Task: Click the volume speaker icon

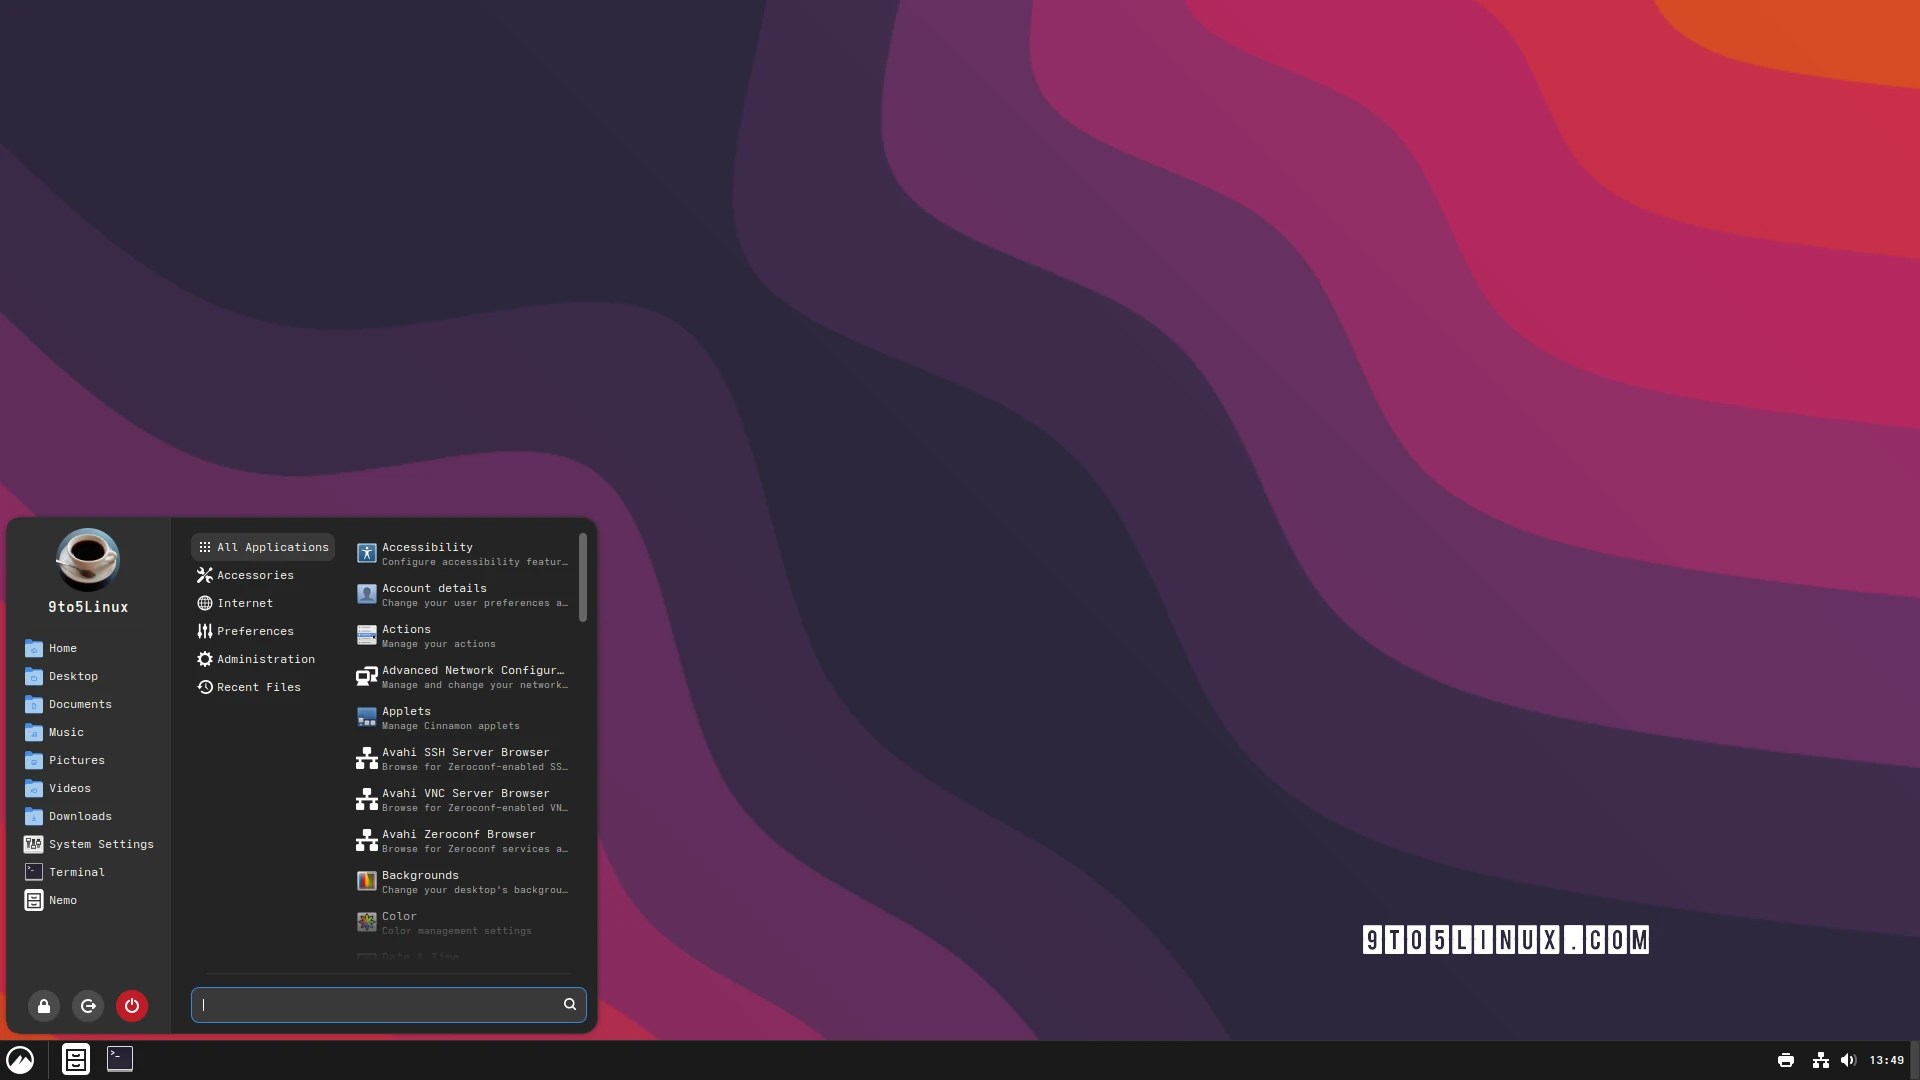Action: pos(1848,1060)
